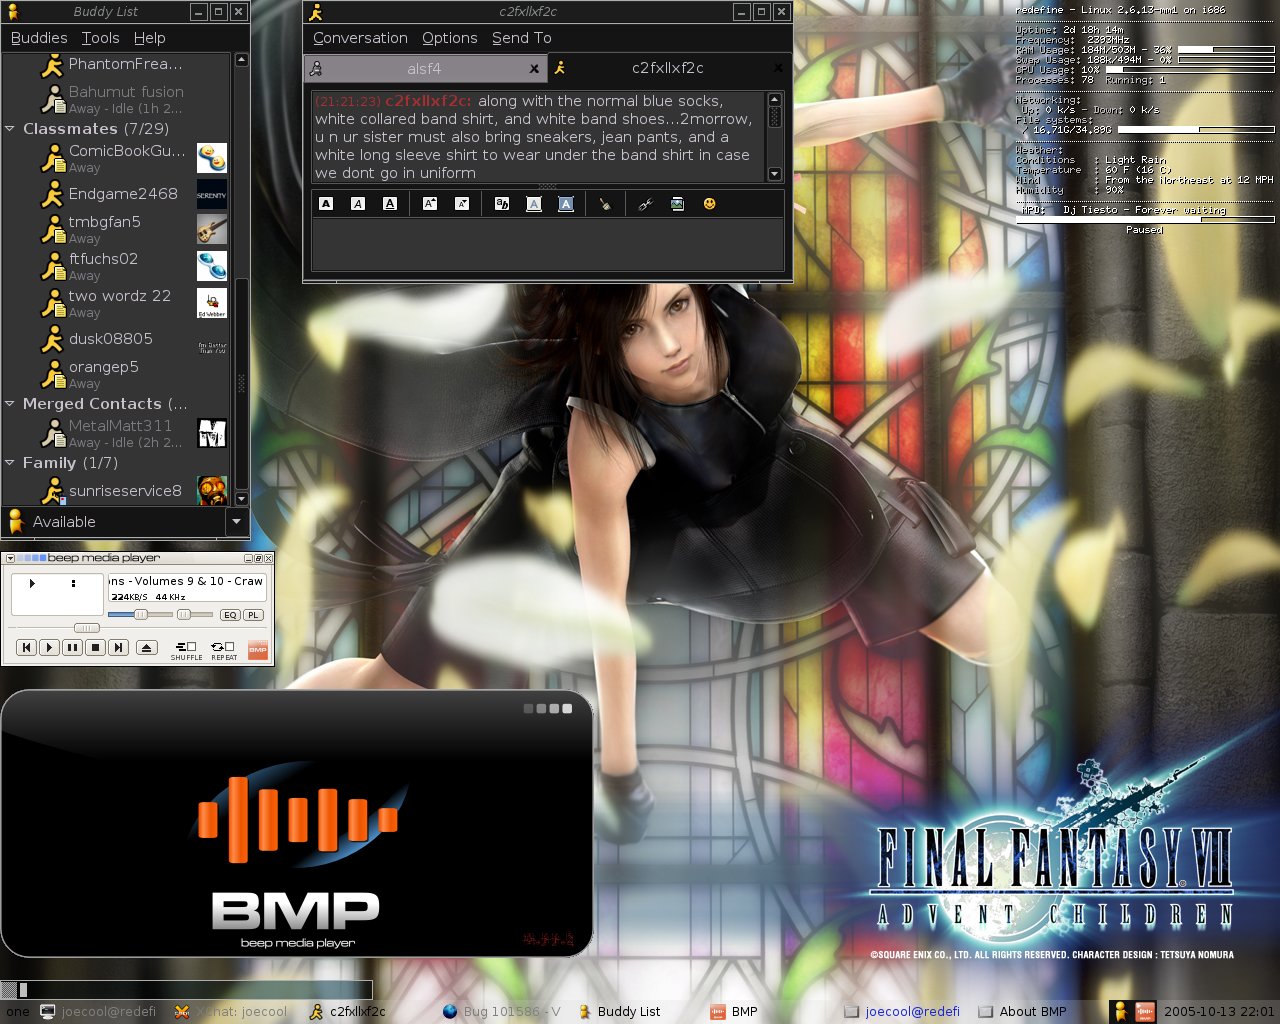
Task: Switch to the alsf4 conversation tab
Action: pyautogui.click(x=424, y=69)
